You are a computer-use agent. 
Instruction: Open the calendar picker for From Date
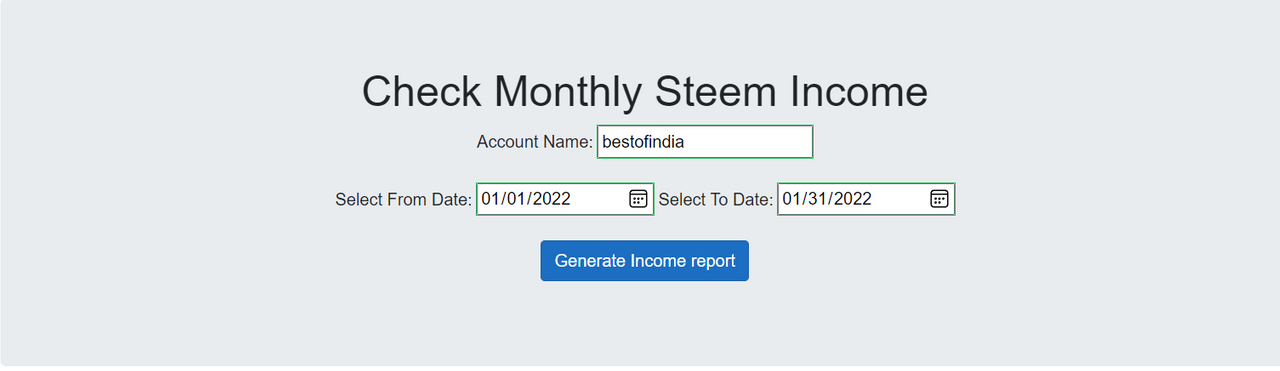638,198
